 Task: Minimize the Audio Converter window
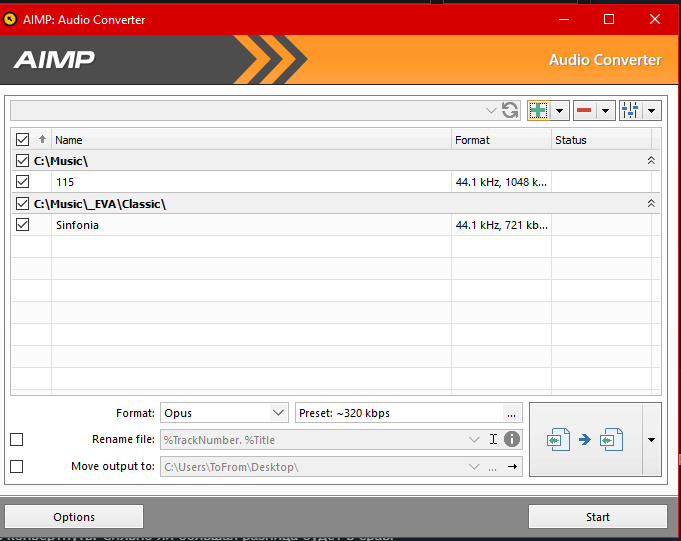click(x=564, y=19)
